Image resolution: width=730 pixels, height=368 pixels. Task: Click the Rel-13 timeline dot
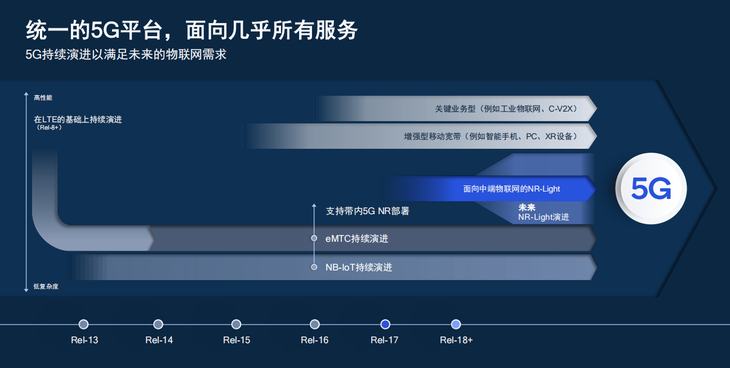tap(83, 324)
